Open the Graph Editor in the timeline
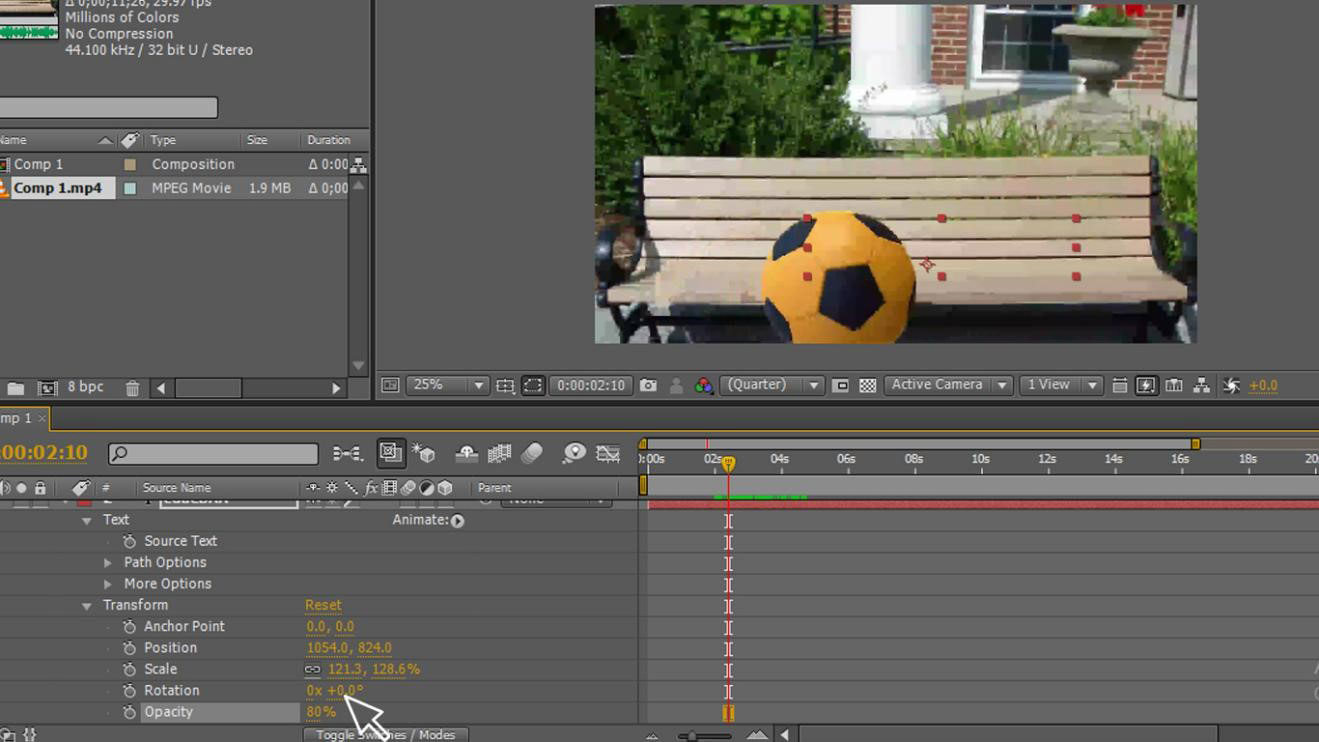 (x=608, y=454)
